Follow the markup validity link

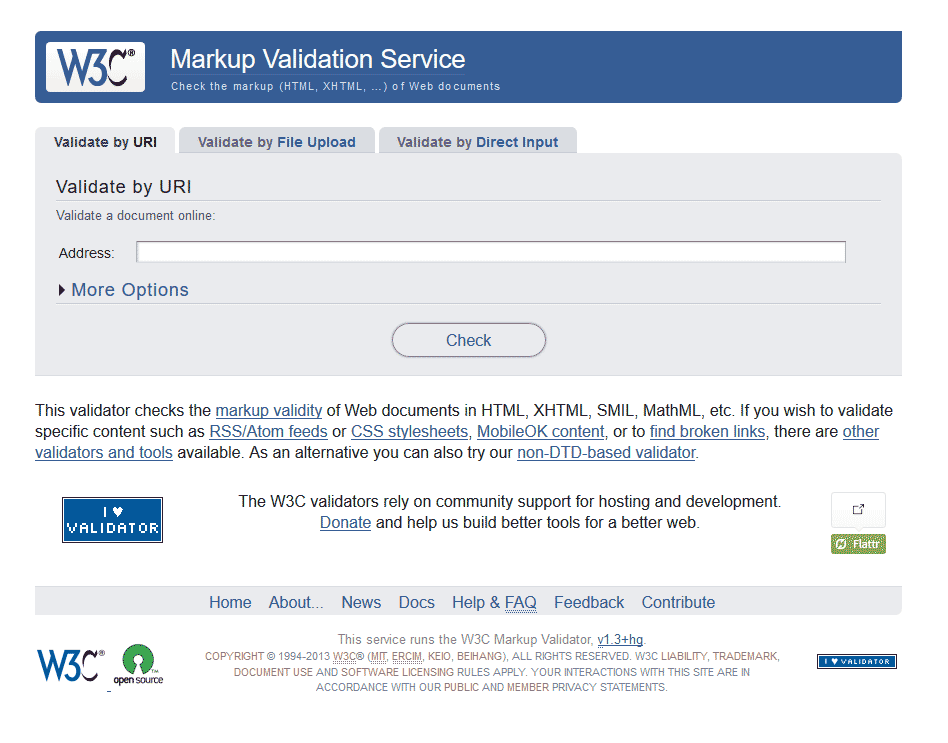pyautogui.click(x=268, y=410)
